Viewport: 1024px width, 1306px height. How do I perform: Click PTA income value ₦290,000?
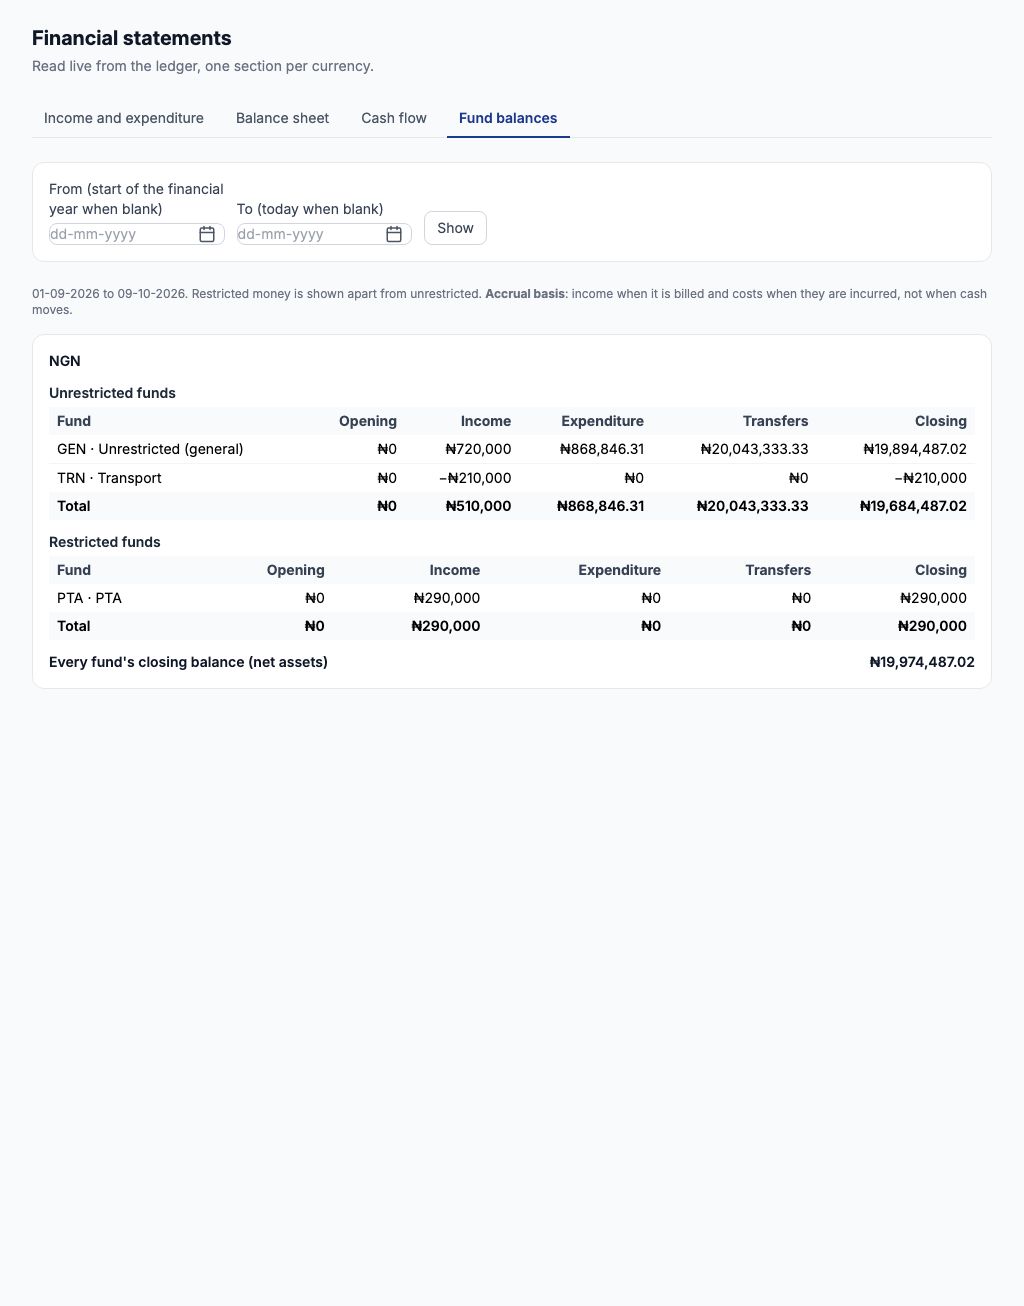(446, 598)
